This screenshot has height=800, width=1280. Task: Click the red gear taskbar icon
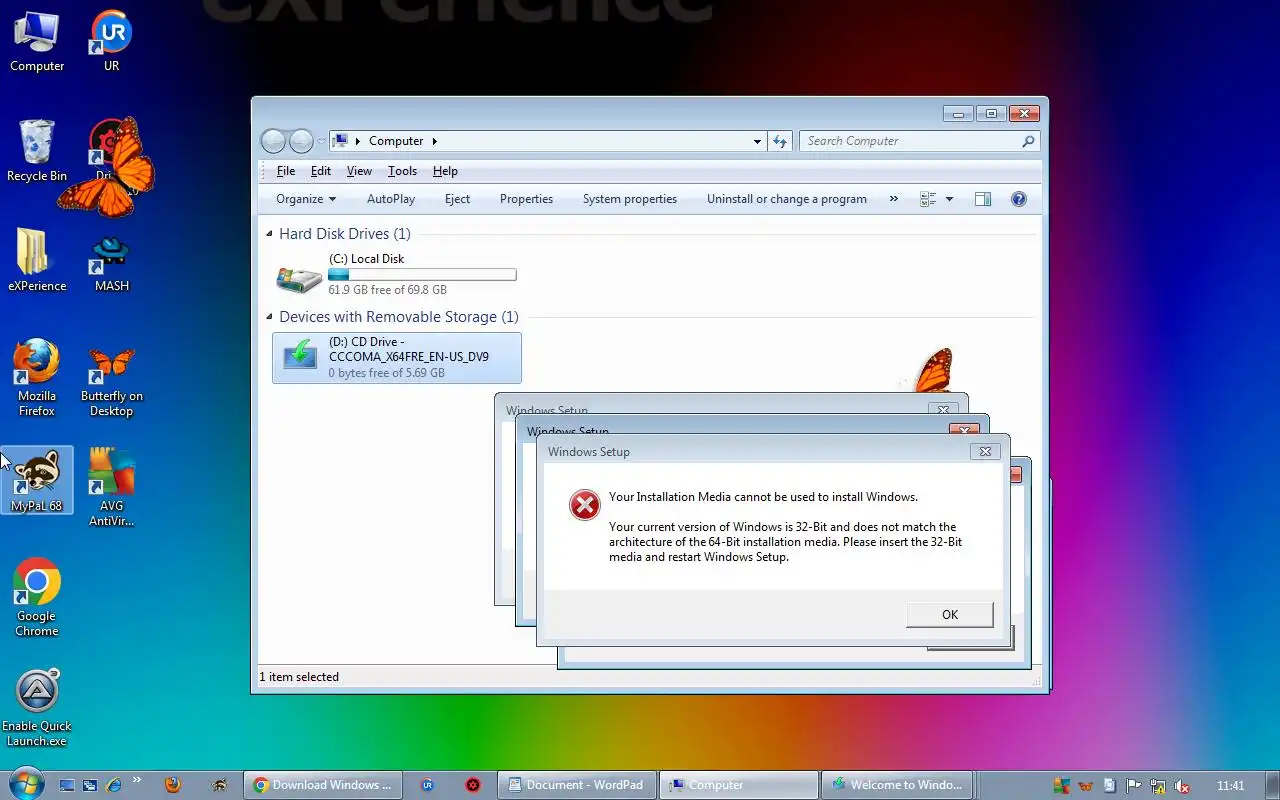473,785
